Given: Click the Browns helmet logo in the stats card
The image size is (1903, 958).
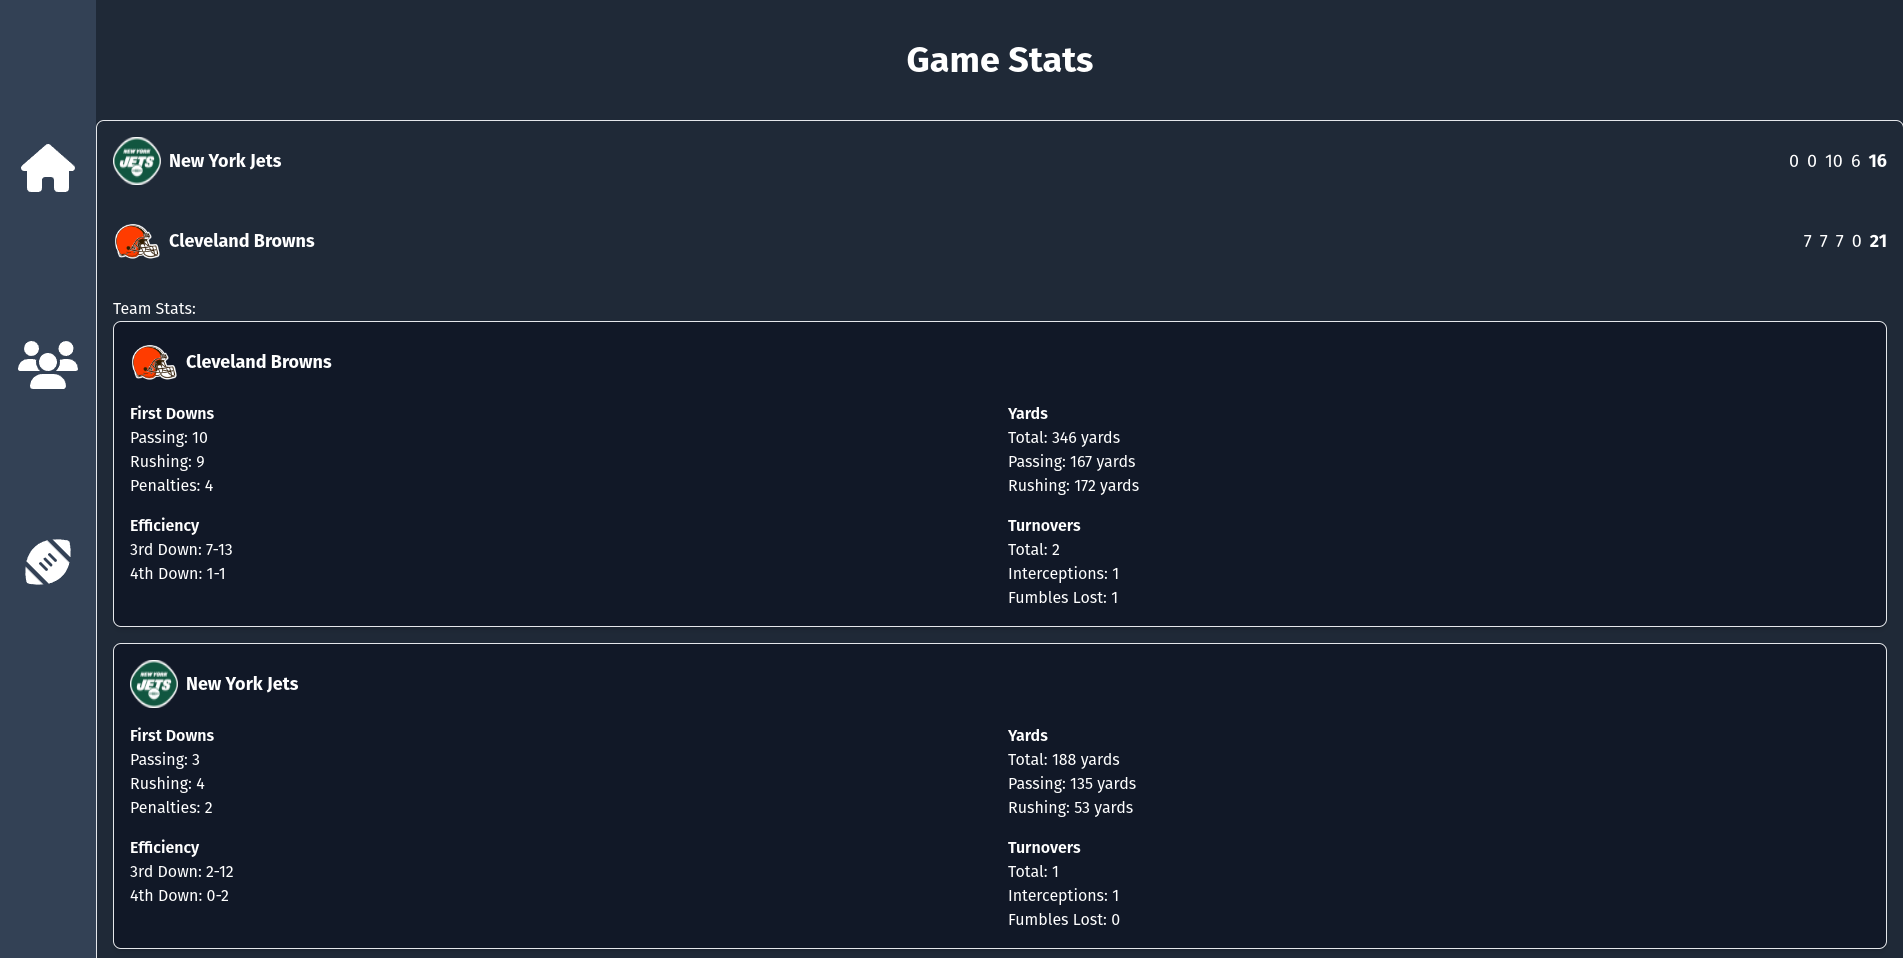Looking at the screenshot, I should click(153, 362).
